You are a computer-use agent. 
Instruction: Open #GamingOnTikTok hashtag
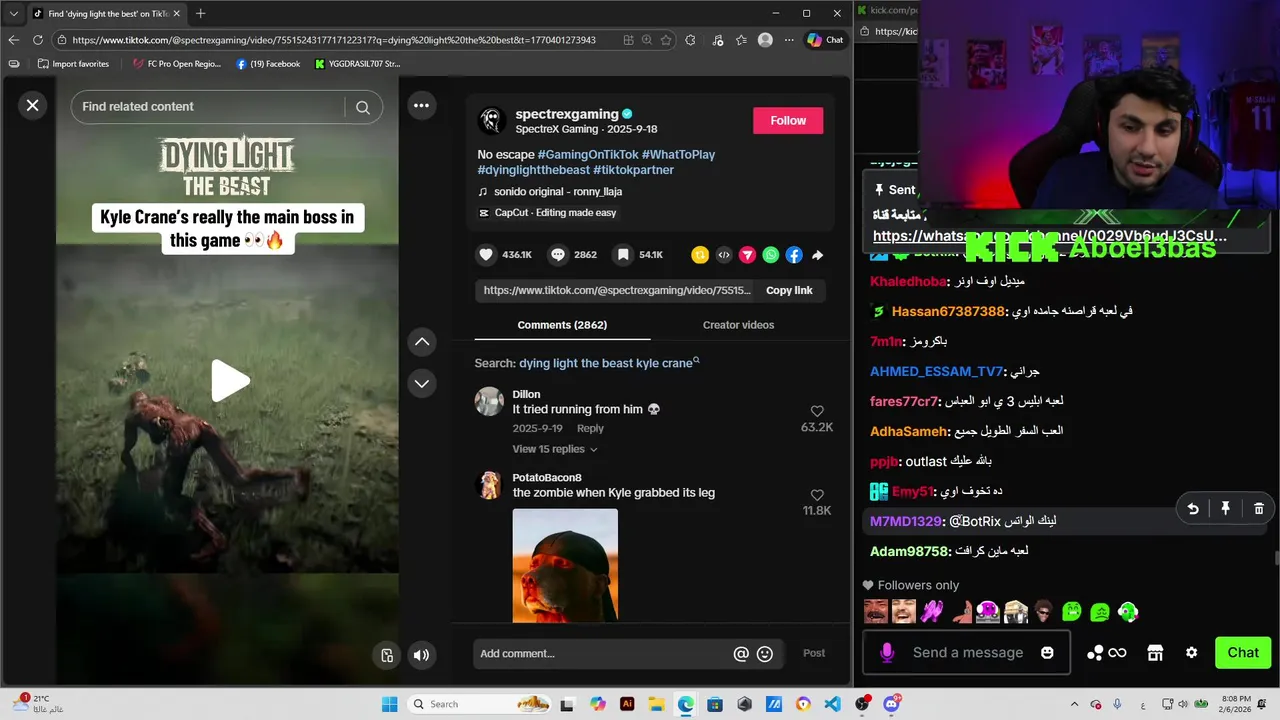pos(588,155)
